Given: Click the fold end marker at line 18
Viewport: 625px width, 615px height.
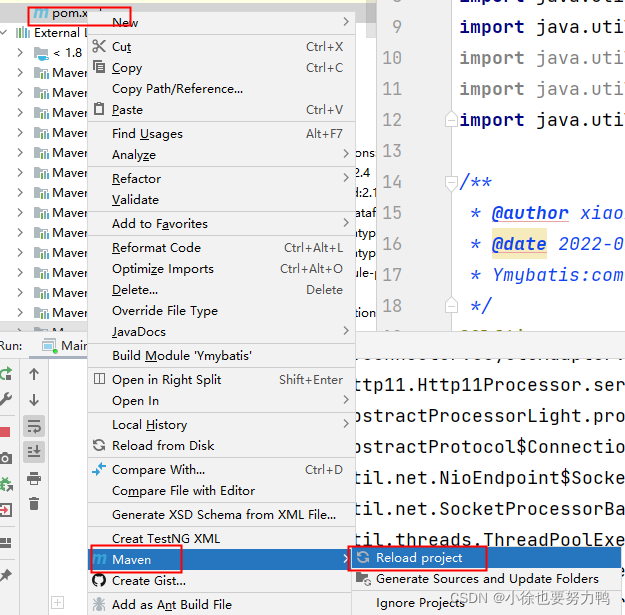Looking at the screenshot, I should click(x=451, y=305).
